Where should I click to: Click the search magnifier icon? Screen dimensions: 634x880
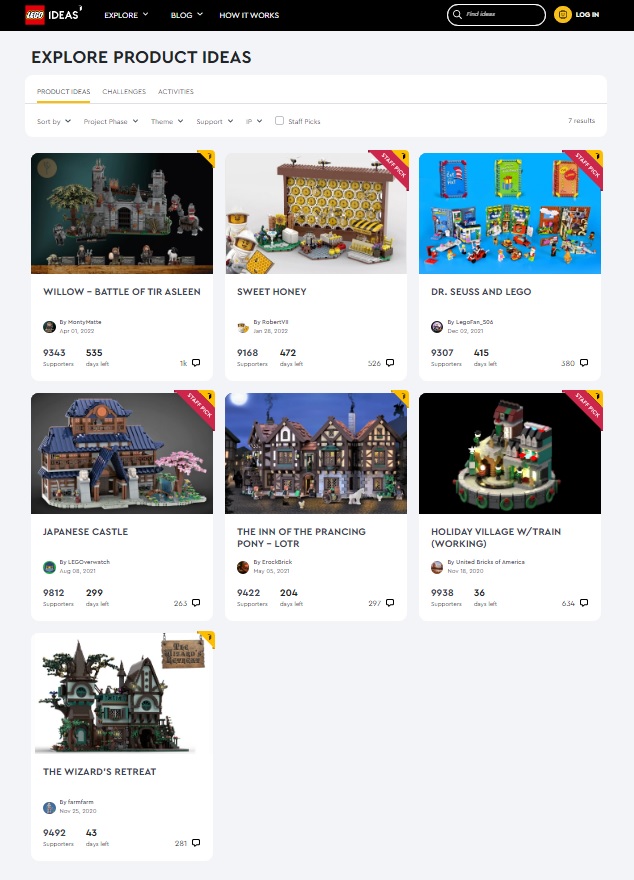coord(457,15)
